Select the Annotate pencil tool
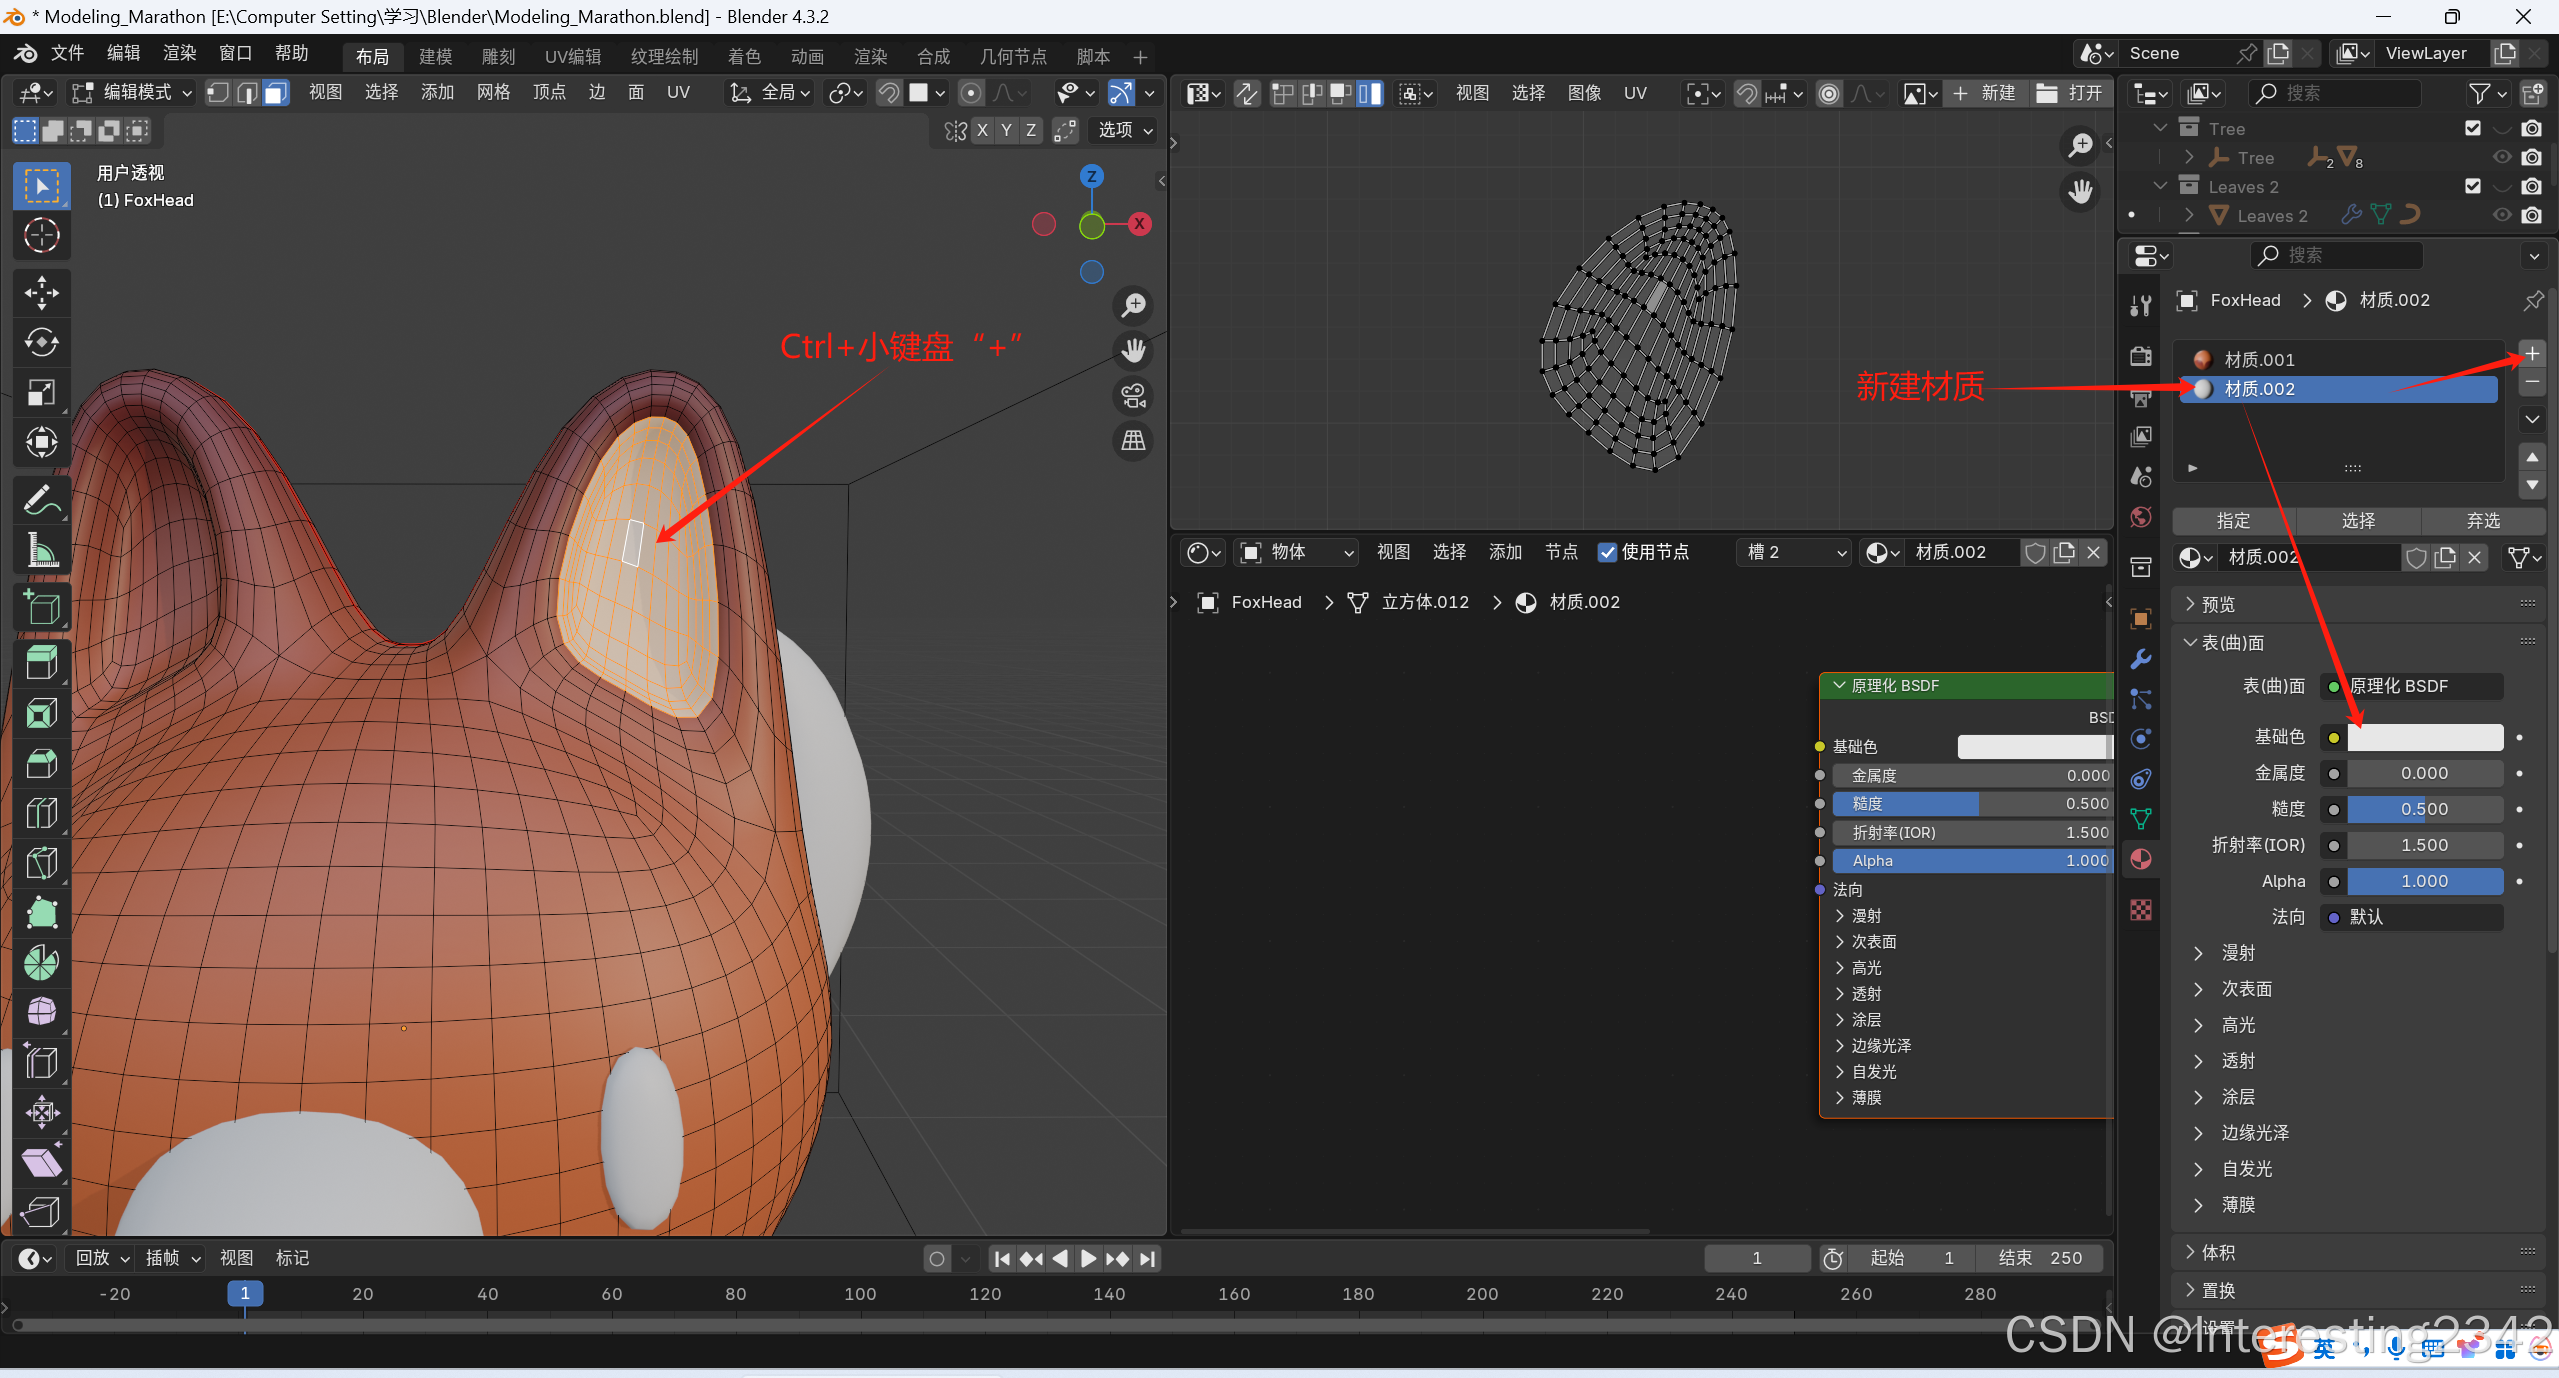Image resolution: width=2559 pixels, height=1378 pixels. pos(41,499)
